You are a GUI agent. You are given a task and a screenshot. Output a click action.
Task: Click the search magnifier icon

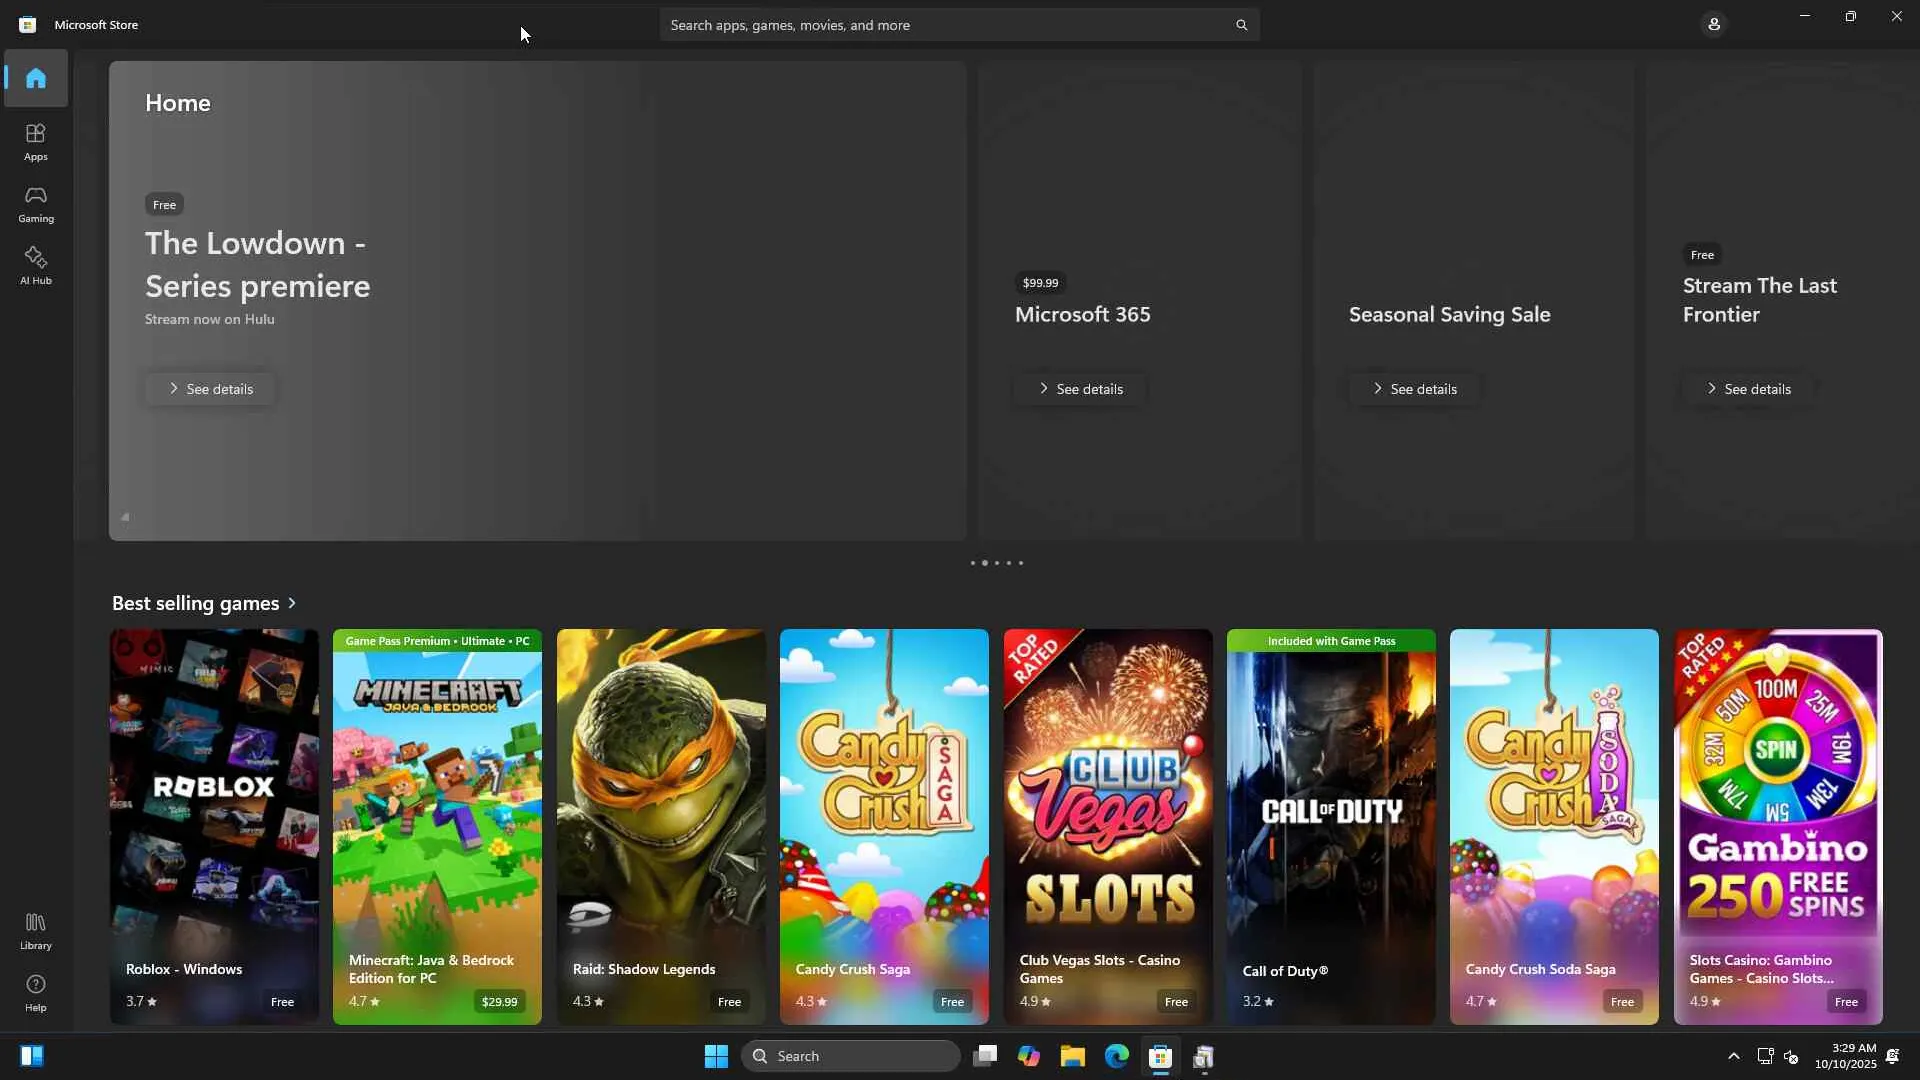(x=1241, y=25)
